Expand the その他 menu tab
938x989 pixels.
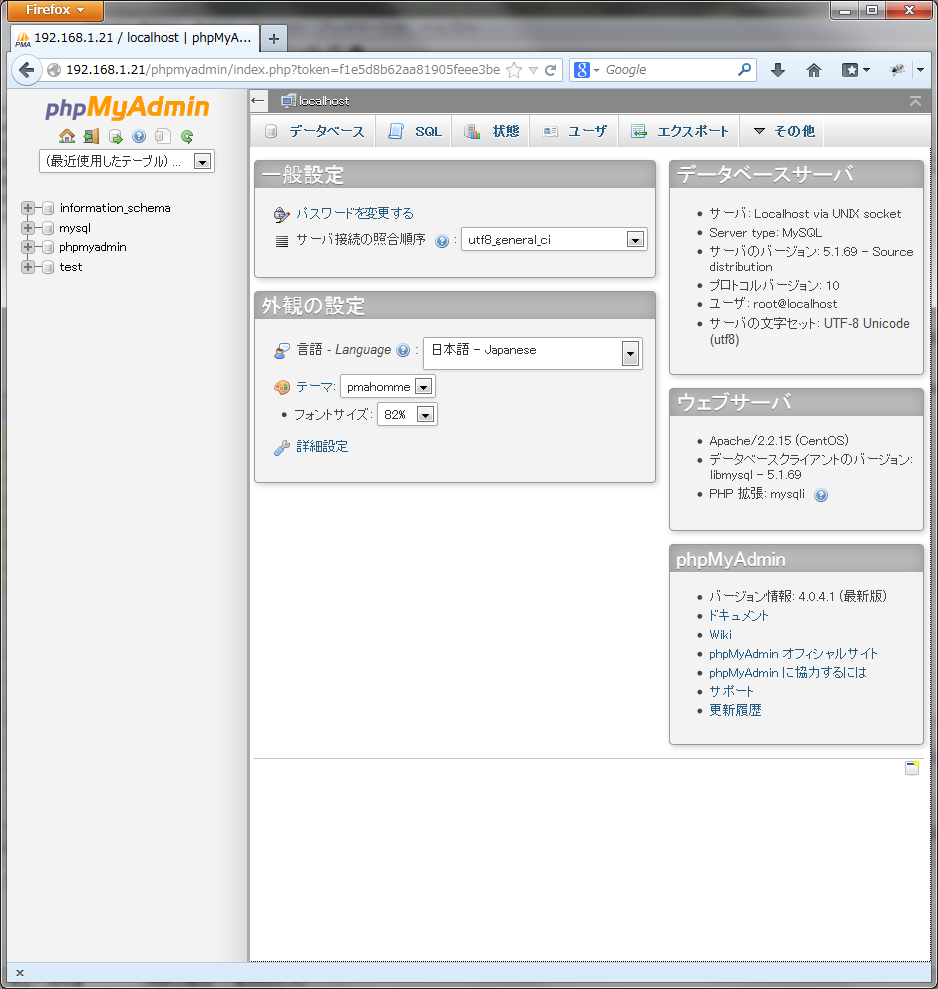pos(784,131)
